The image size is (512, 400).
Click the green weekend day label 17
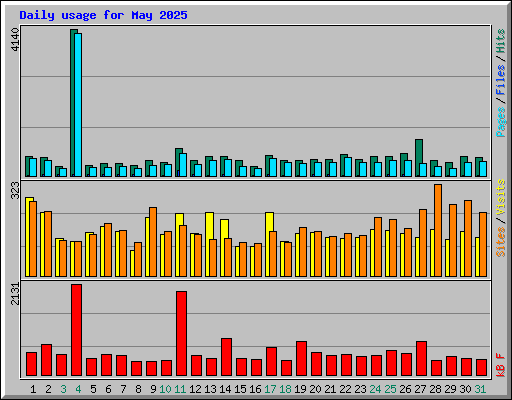pos(270,389)
